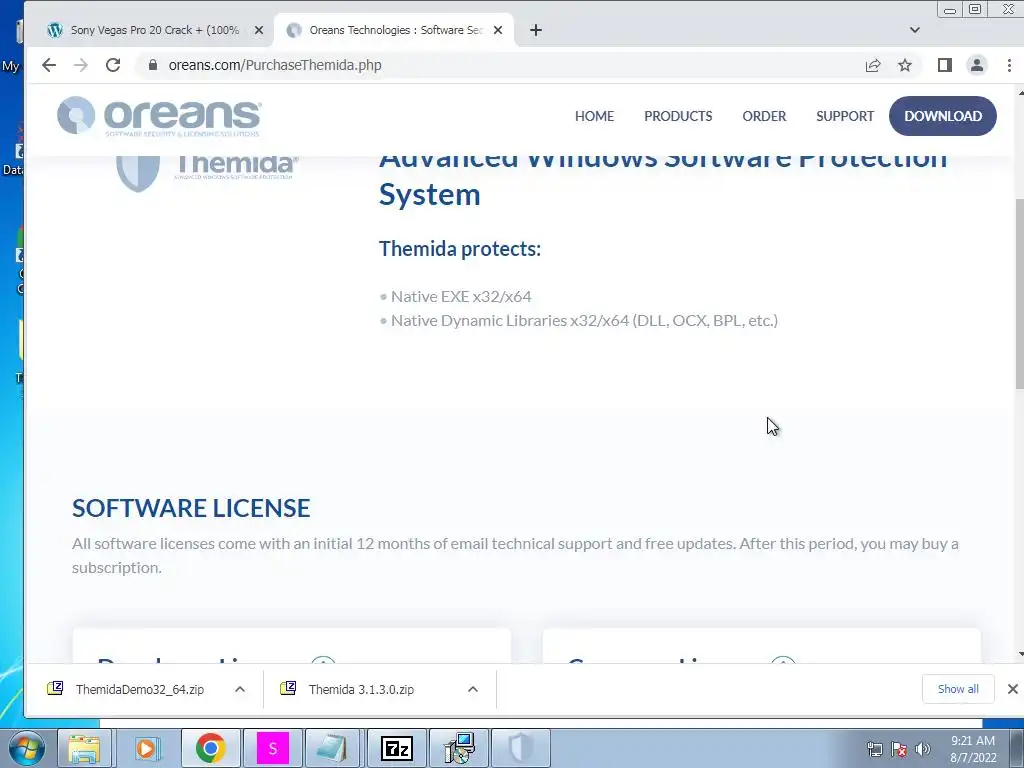Open the ORDER nav menu
This screenshot has height=768, width=1024.
764,116
